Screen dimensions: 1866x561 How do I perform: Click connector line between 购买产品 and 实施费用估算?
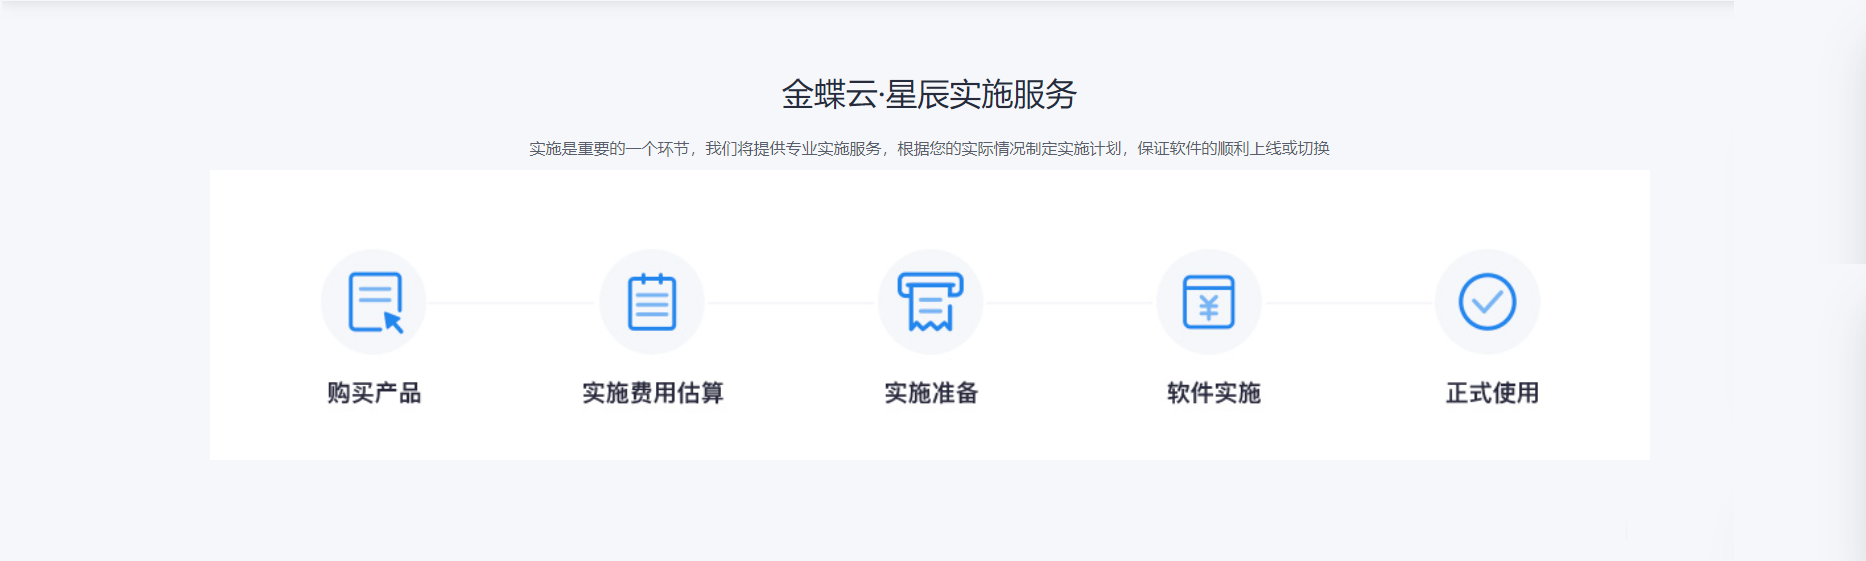(513, 303)
